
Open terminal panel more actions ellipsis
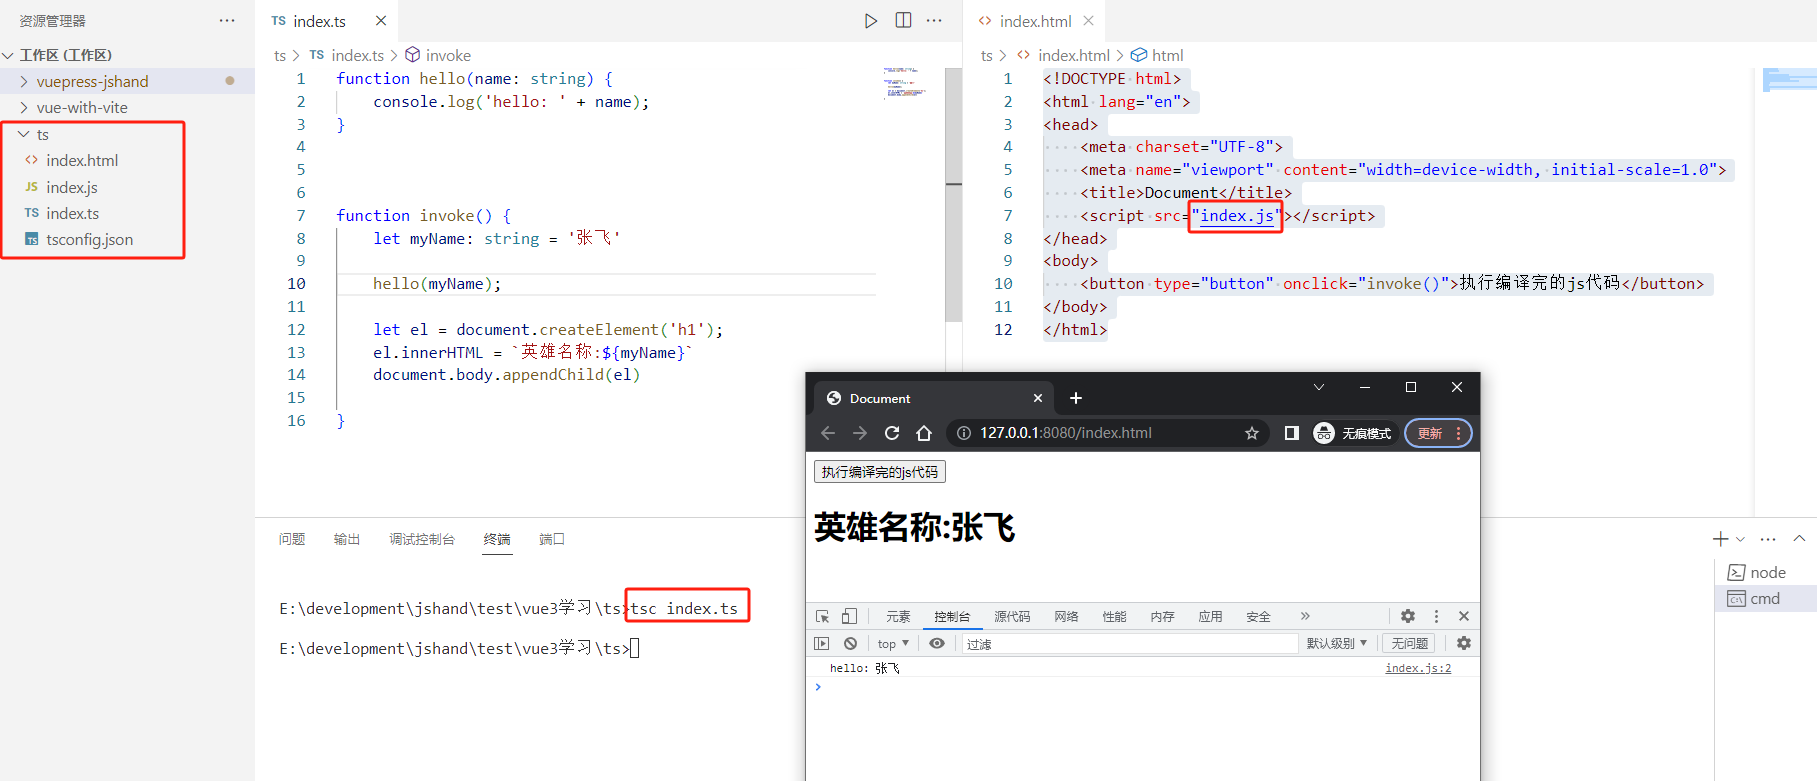(1768, 539)
